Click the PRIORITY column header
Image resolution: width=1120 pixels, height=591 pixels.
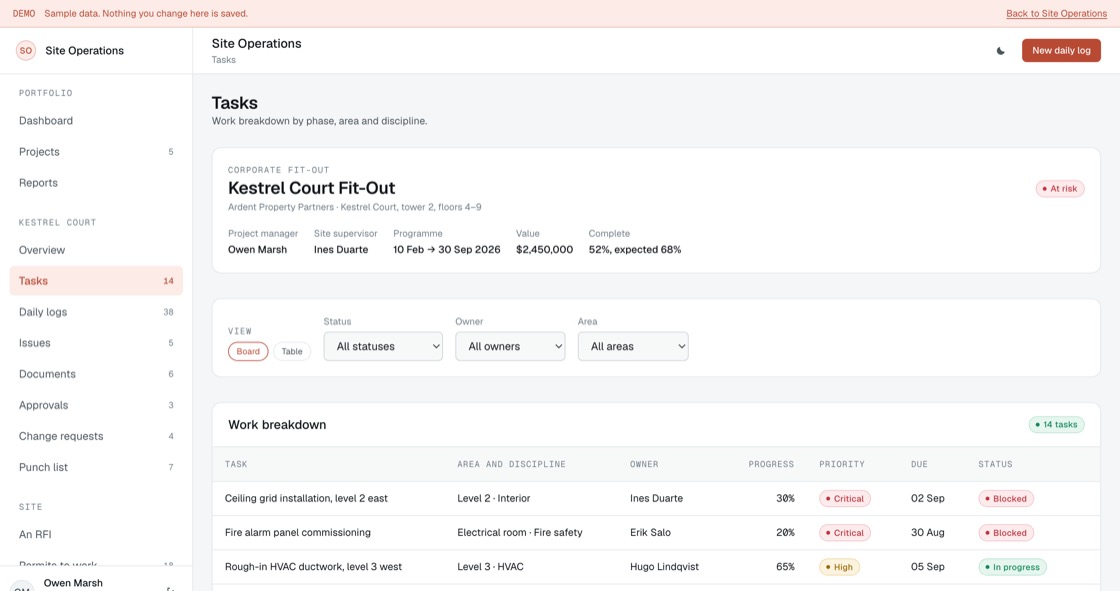click(841, 465)
